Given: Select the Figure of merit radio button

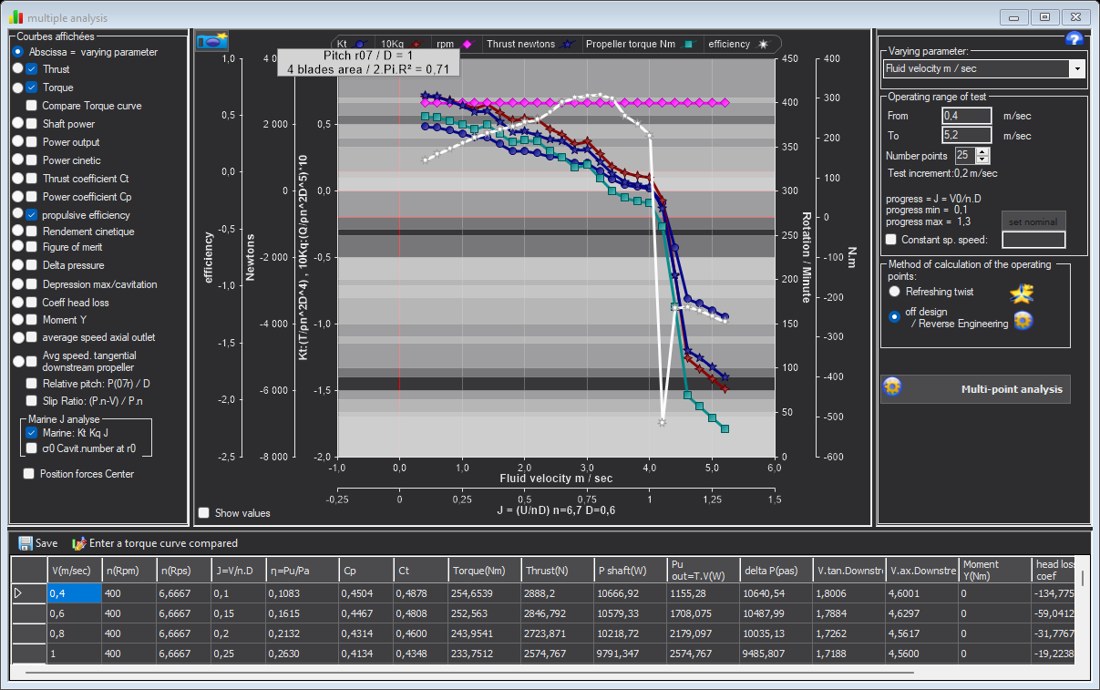Looking at the screenshot, I should (x=18, y=247).
